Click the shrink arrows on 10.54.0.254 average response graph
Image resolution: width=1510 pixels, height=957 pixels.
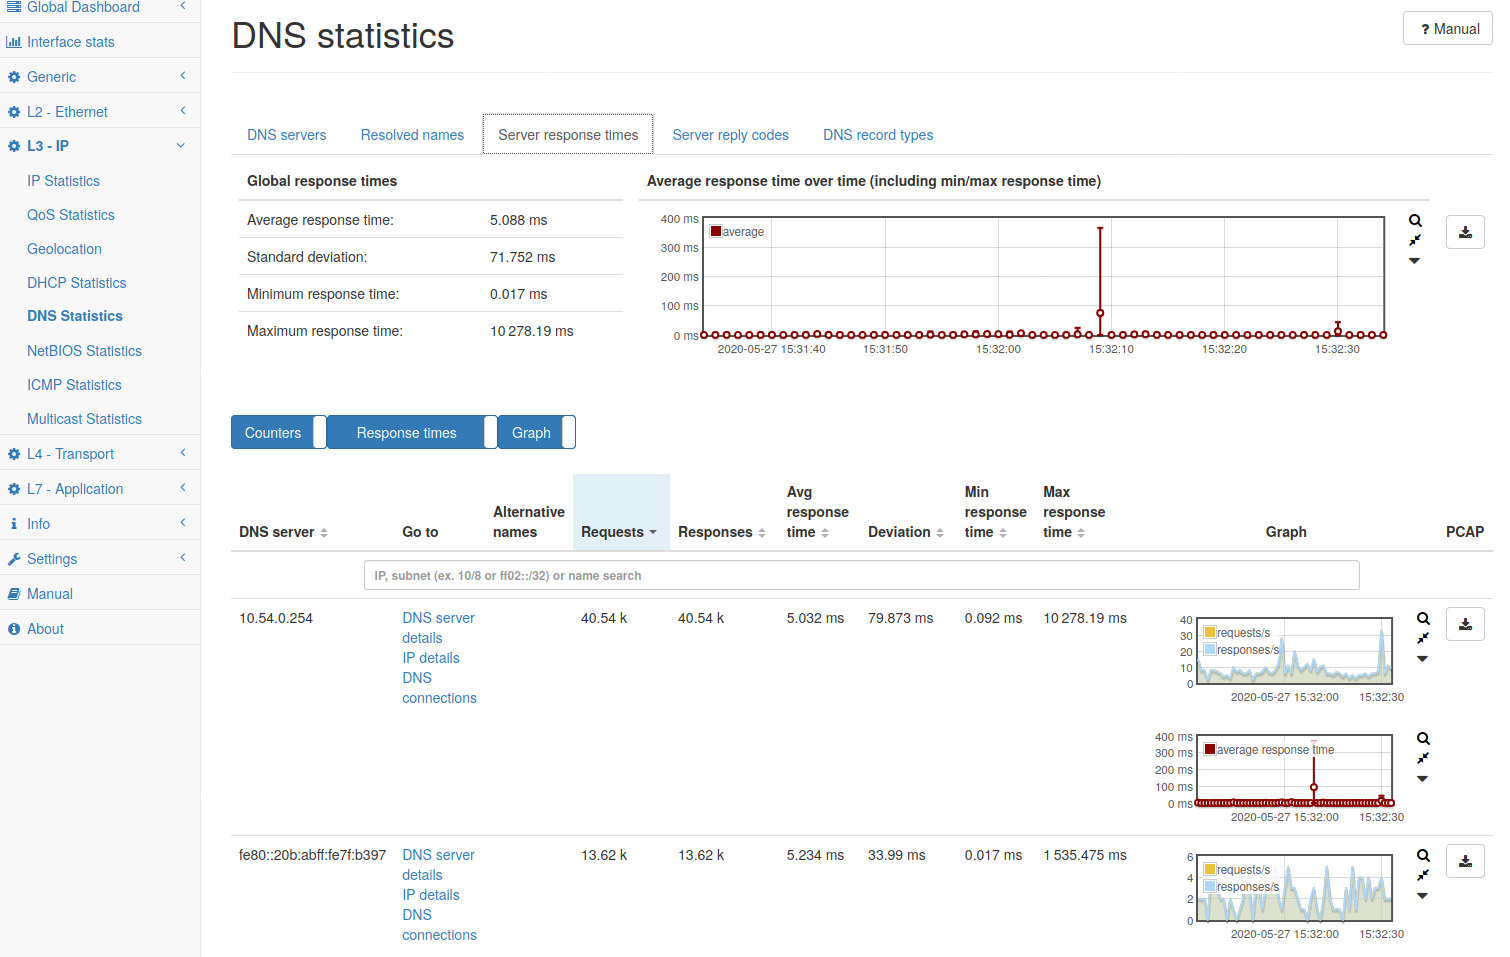[1423, 758]
